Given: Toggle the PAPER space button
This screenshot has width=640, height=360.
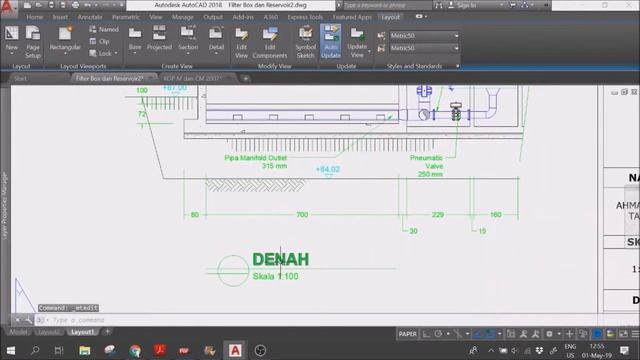Looking at the screenshot, I should tap(408, 334).
